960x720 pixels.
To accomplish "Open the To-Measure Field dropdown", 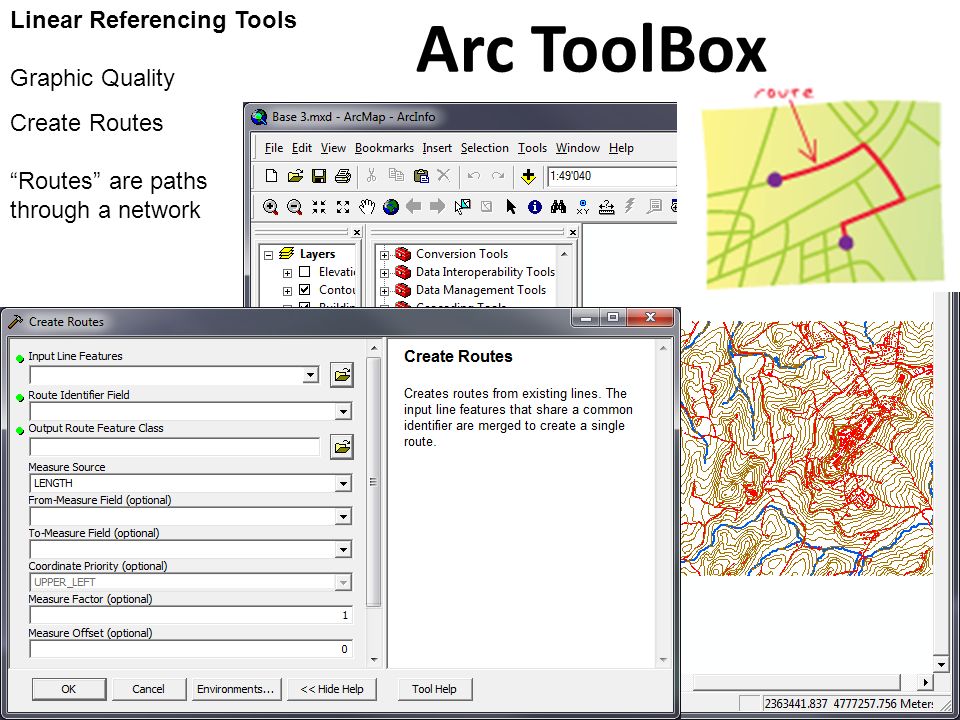I will click(x=343, y=550).
